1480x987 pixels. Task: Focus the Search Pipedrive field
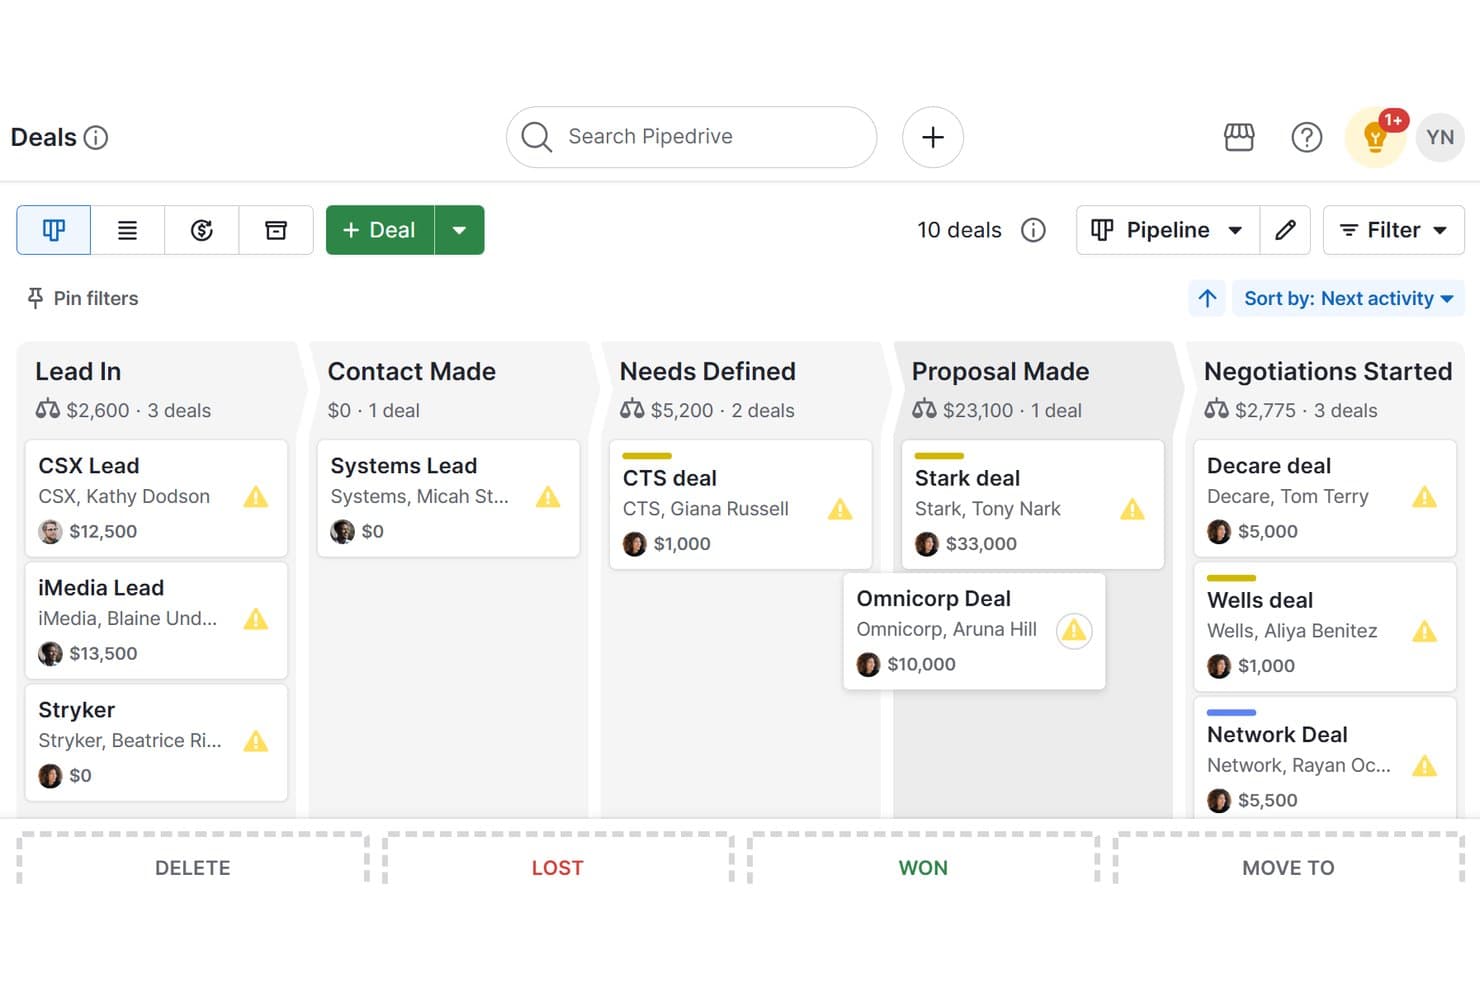coord(692,137)
